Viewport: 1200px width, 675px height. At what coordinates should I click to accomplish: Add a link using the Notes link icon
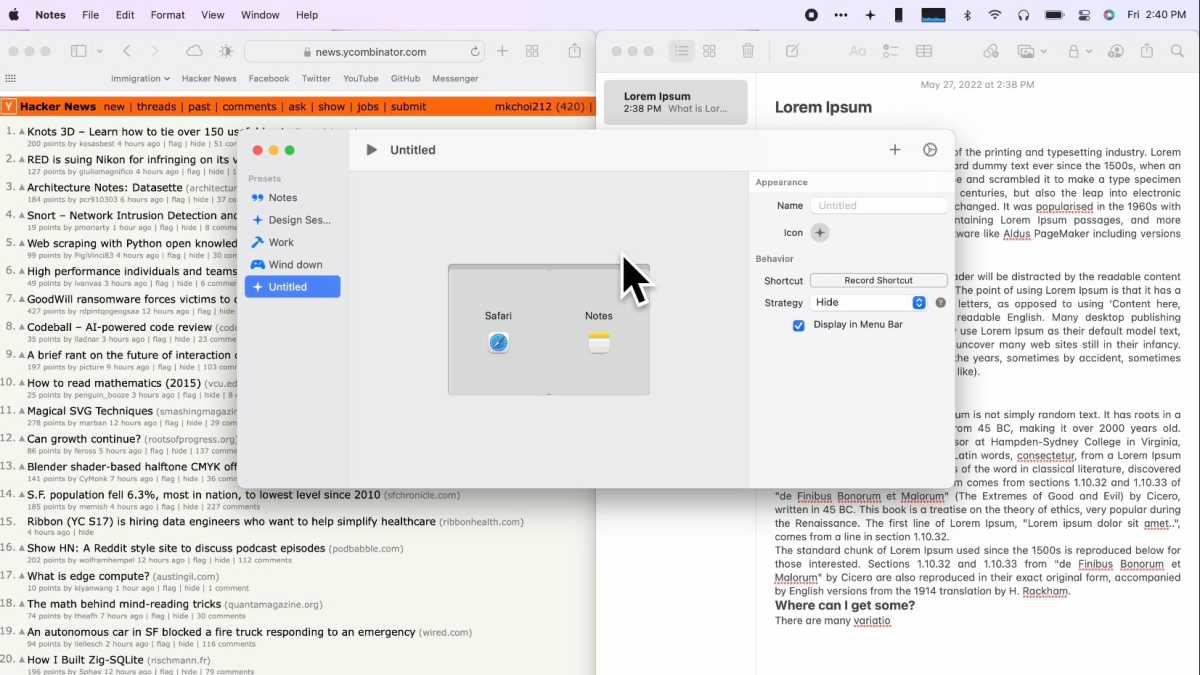point(991,51)
